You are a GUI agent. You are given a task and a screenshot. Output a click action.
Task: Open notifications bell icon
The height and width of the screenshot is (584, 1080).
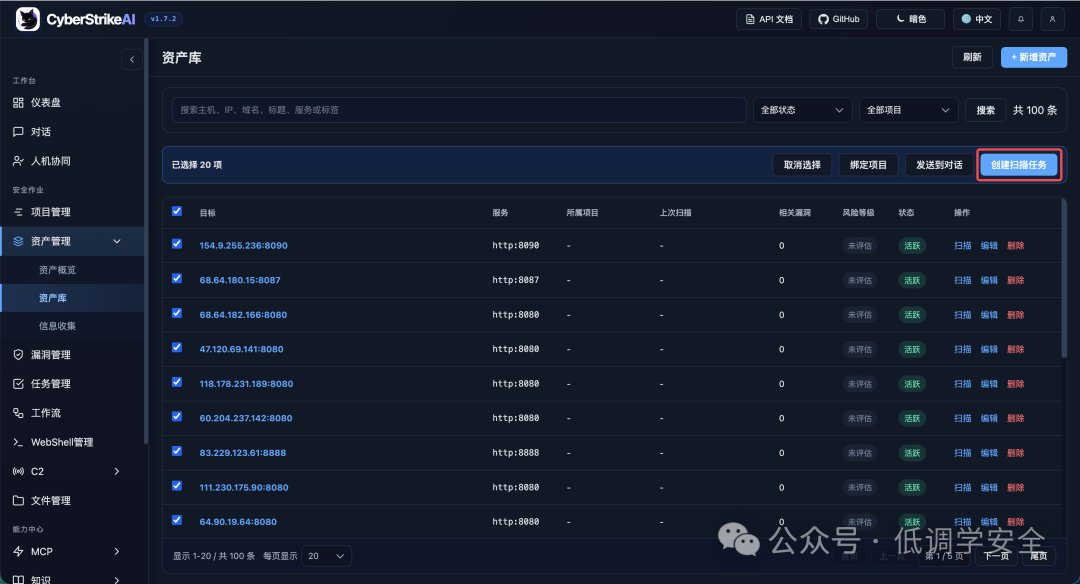click(x=1021, y=19)
